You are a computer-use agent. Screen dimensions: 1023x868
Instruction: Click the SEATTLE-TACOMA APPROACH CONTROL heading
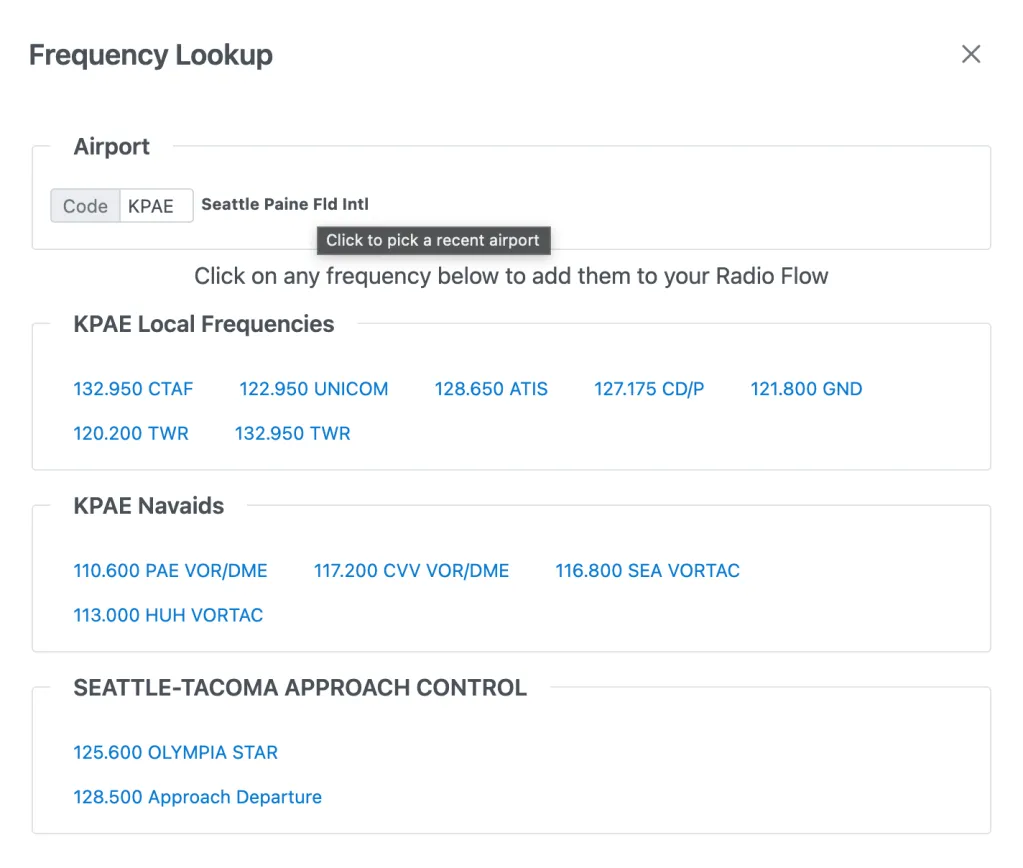coord(300,688)
